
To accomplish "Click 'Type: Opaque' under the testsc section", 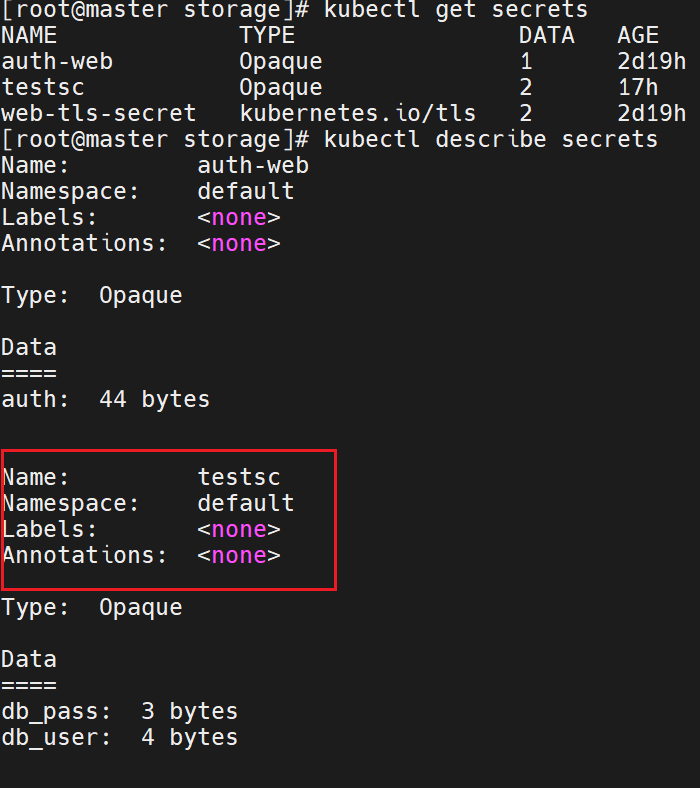I will (92, 608).
